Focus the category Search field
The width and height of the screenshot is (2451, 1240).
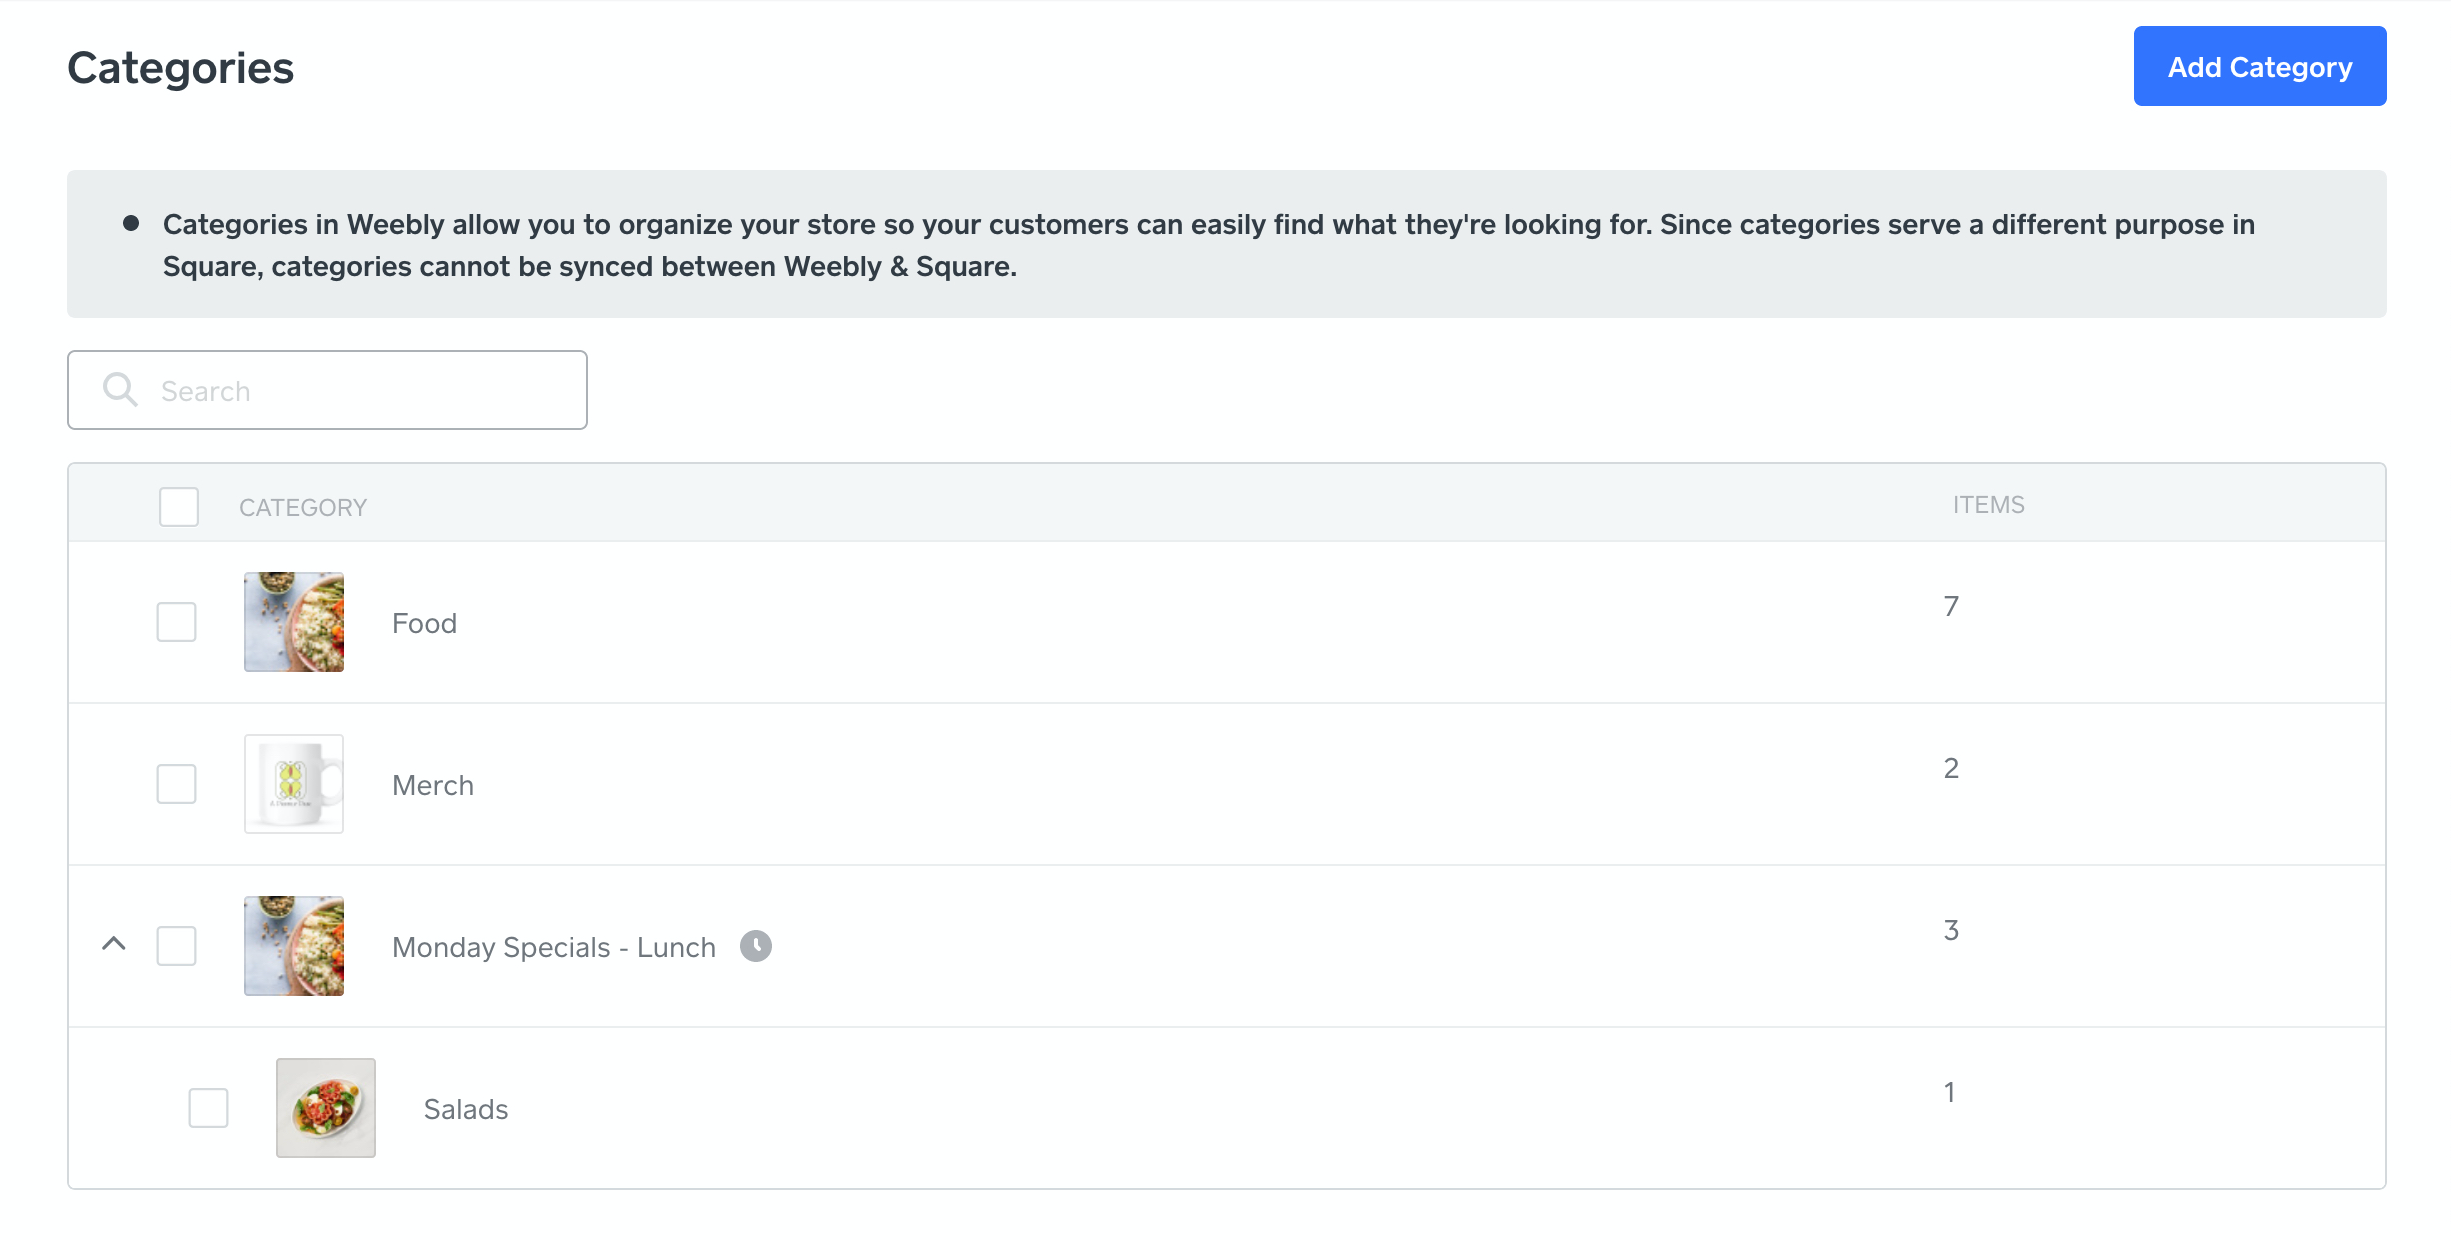pos(360,390)
